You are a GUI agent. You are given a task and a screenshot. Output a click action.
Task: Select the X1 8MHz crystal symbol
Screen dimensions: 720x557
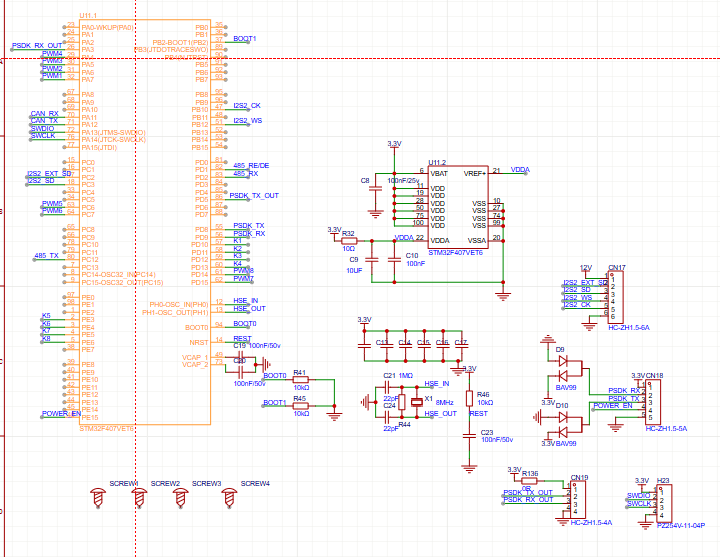[x=416, y=402]
